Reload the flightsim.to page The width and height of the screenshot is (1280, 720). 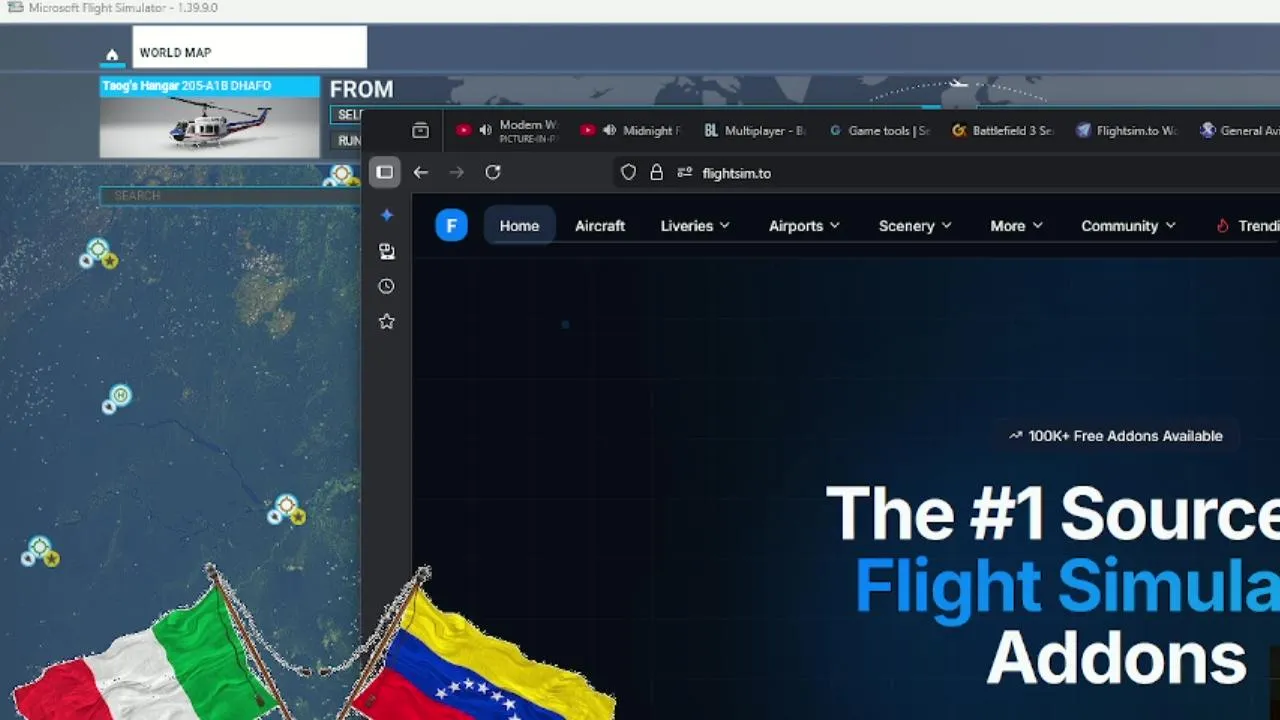(x=493, y=172)
